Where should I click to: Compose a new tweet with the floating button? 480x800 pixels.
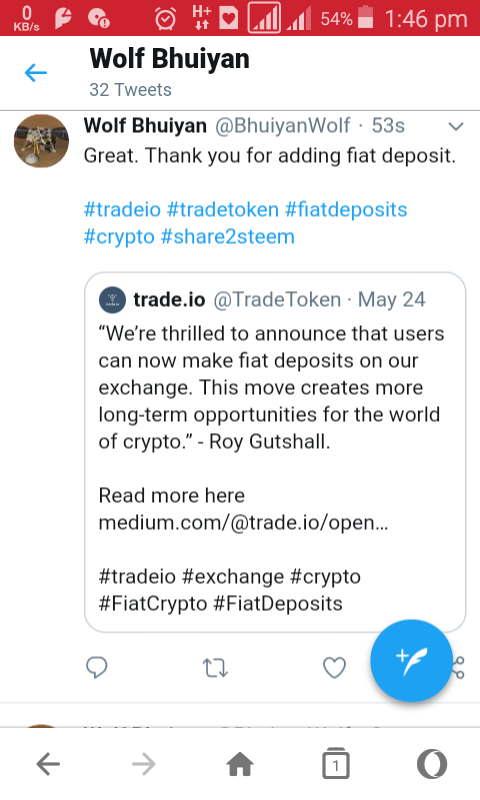pos(411,660)
